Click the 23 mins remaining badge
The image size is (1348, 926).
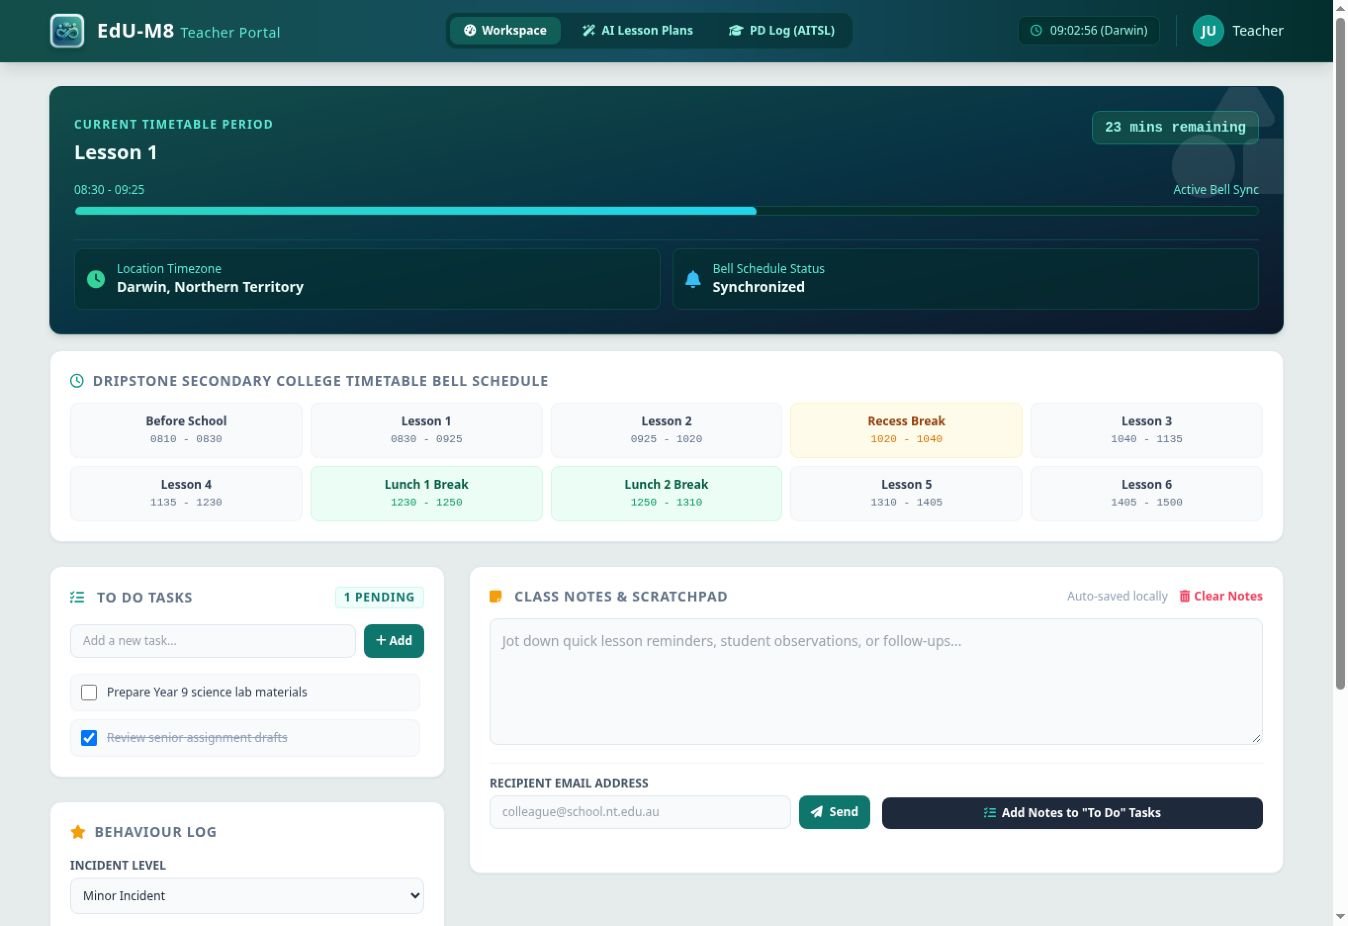tap(1175, 128)
